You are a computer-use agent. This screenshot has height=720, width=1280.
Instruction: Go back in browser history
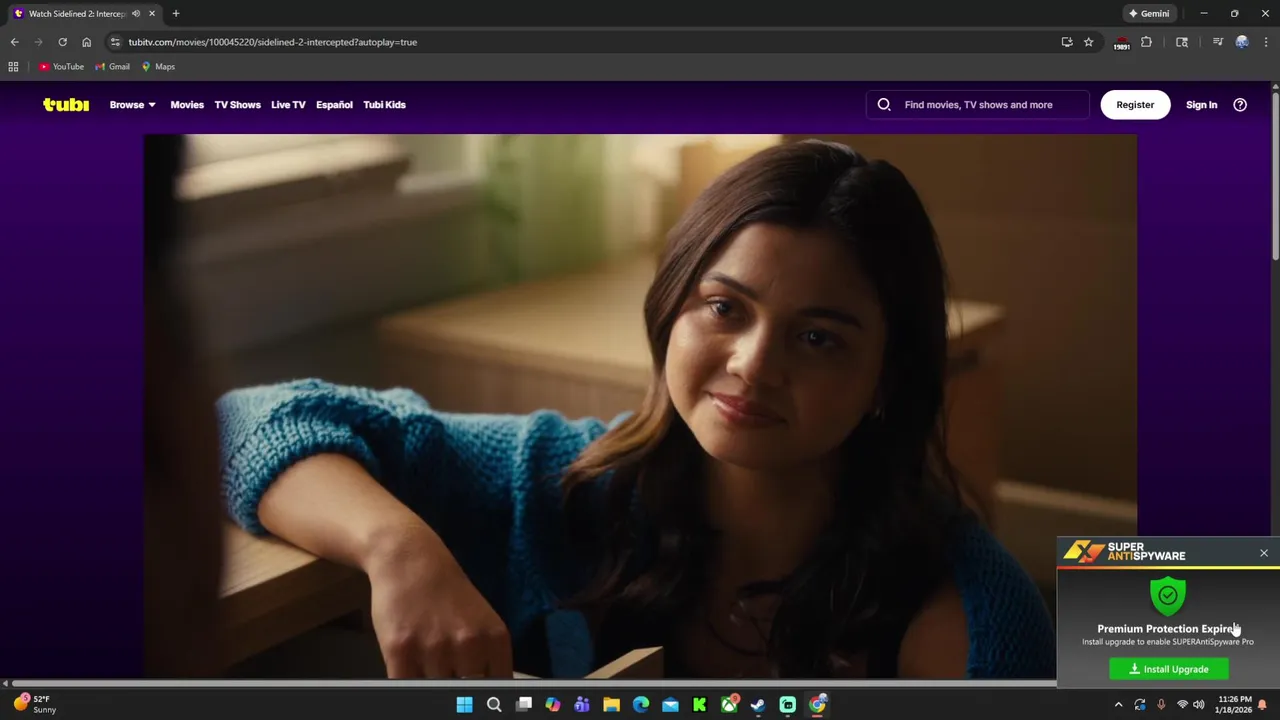click(x=14, y=42)
